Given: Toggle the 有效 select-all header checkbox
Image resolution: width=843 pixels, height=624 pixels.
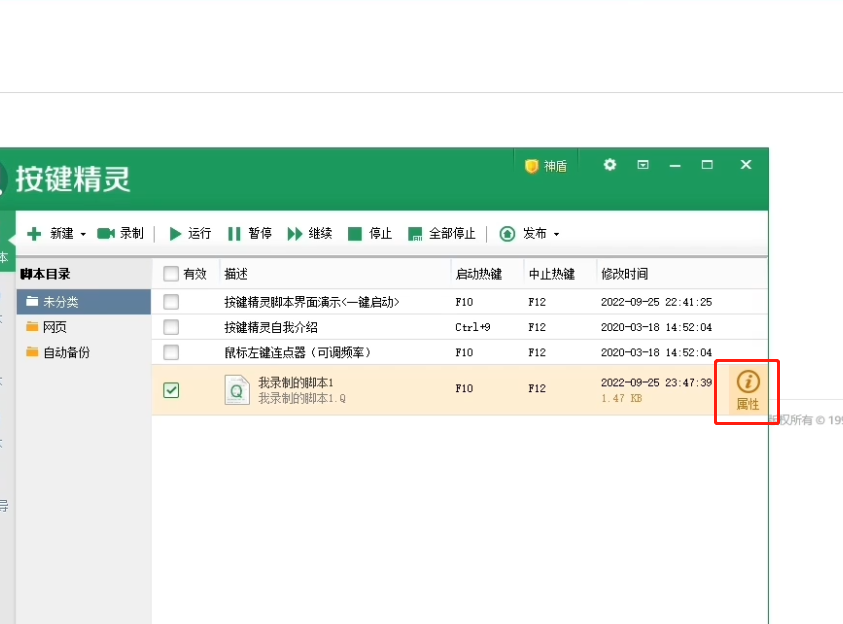Looking at the screenshot, I should 171,274.
